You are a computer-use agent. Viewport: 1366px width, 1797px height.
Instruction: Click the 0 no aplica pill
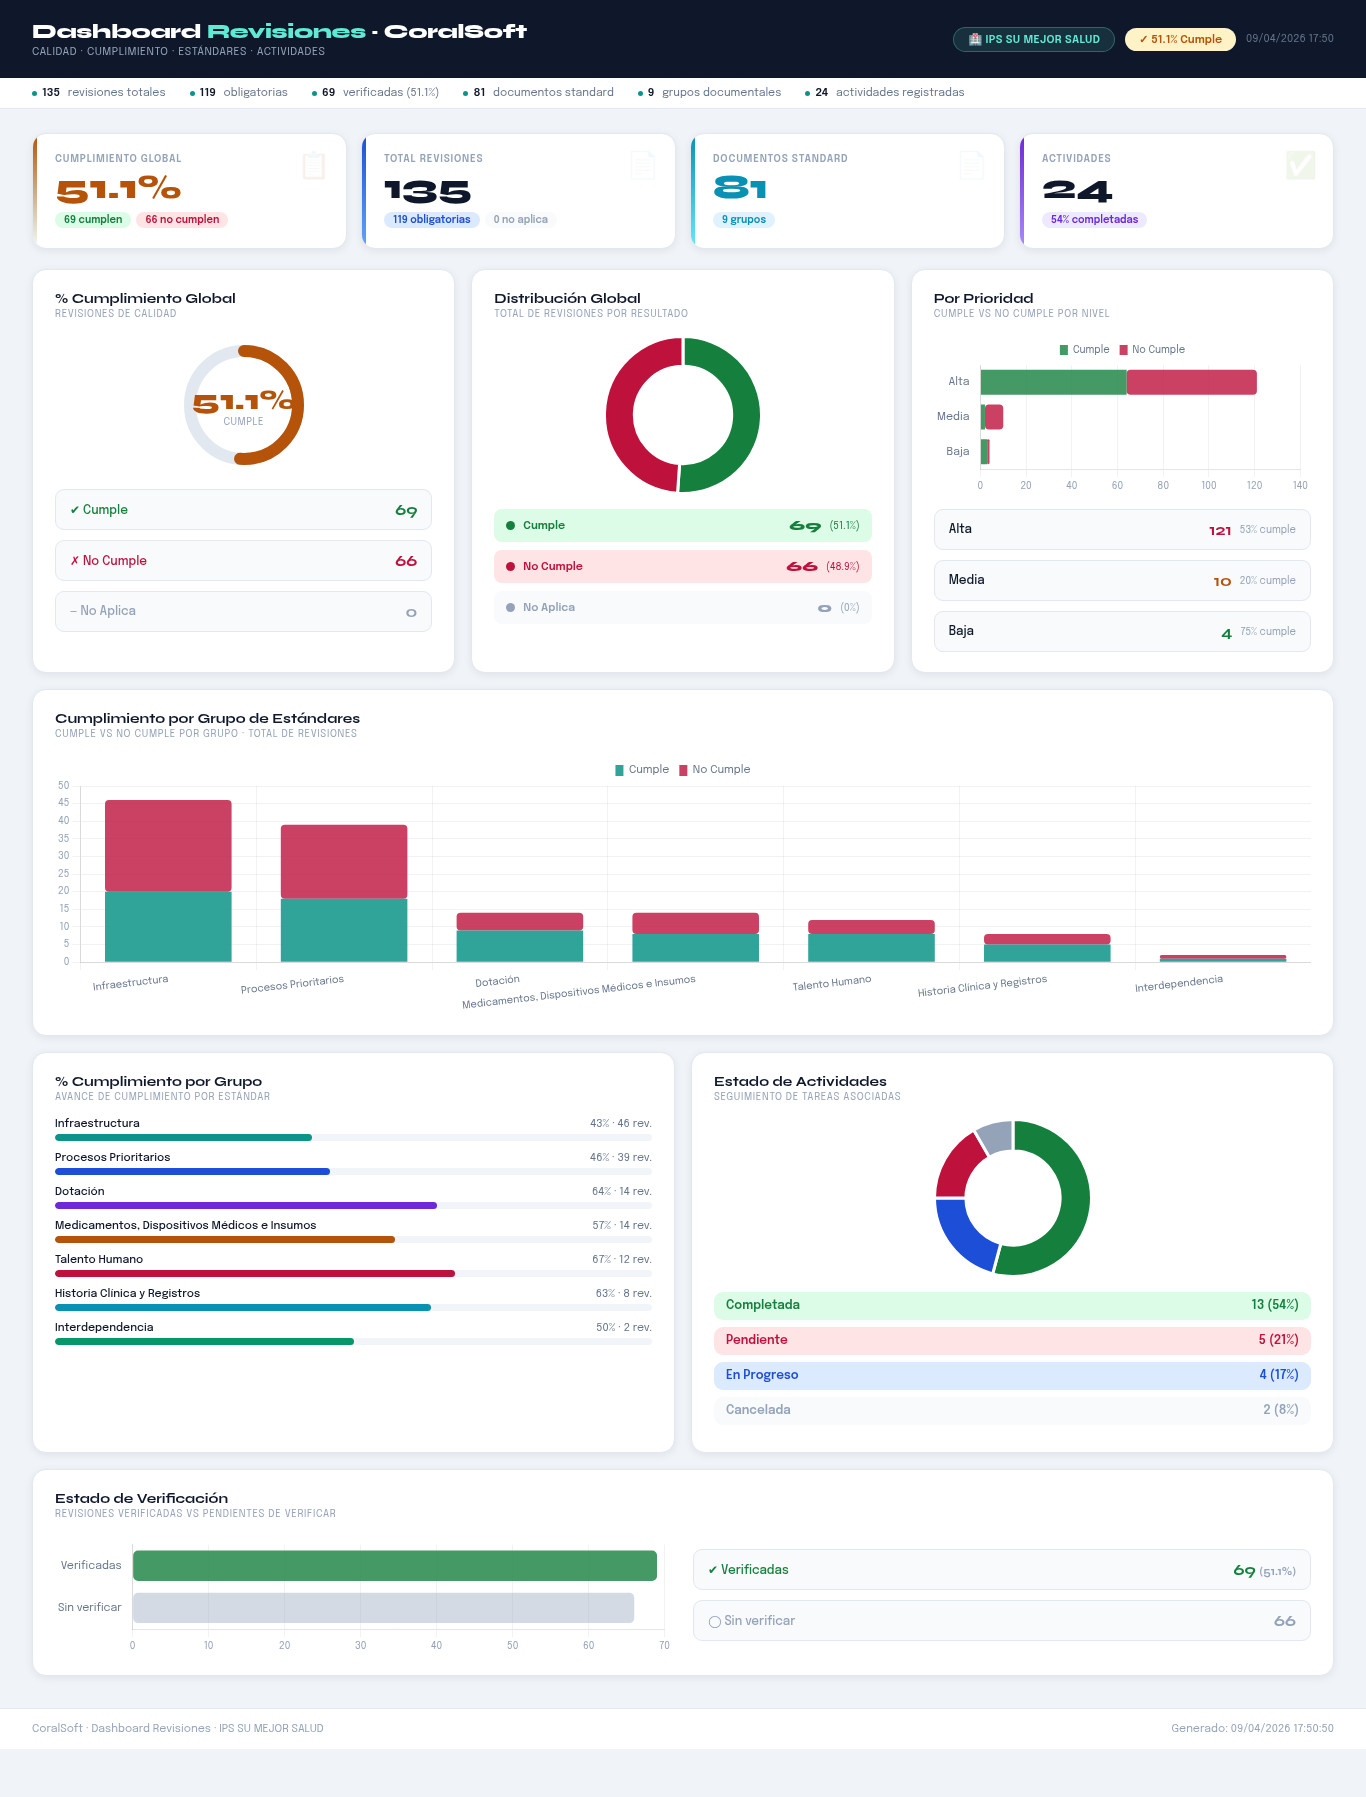point(520,219)
